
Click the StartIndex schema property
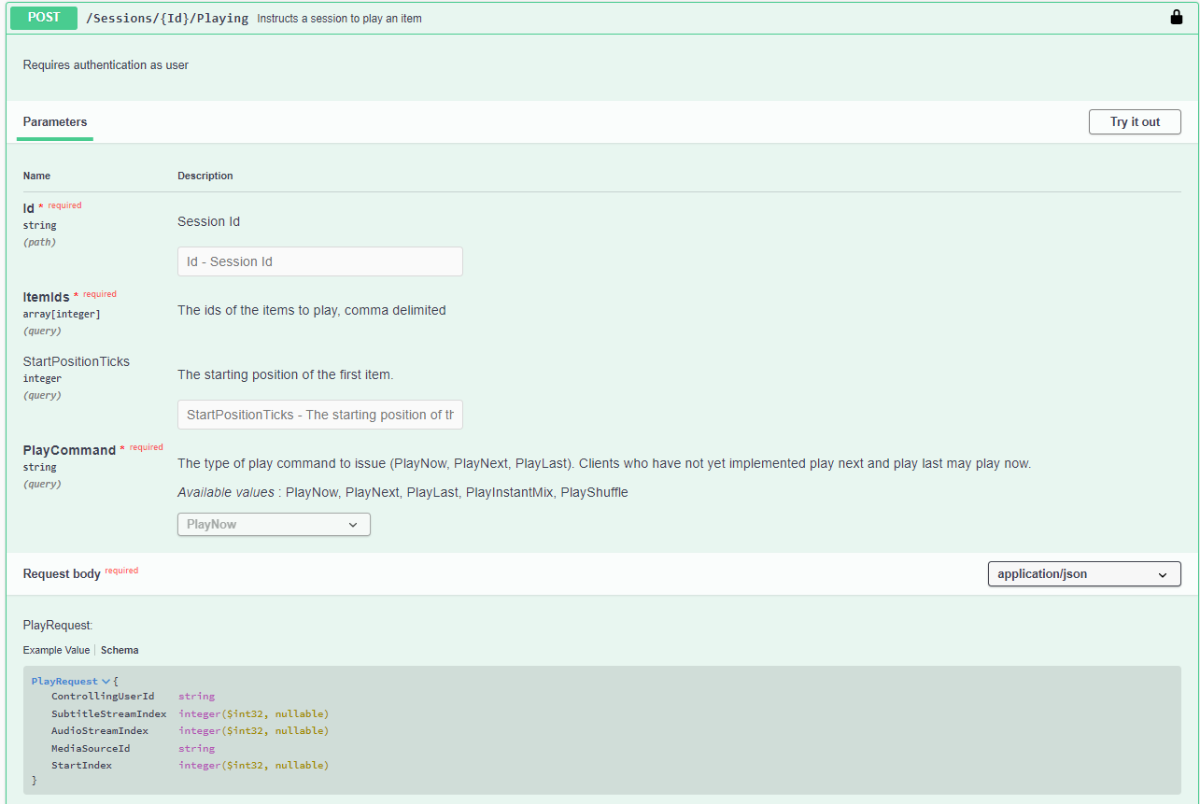tap(82, 765)
